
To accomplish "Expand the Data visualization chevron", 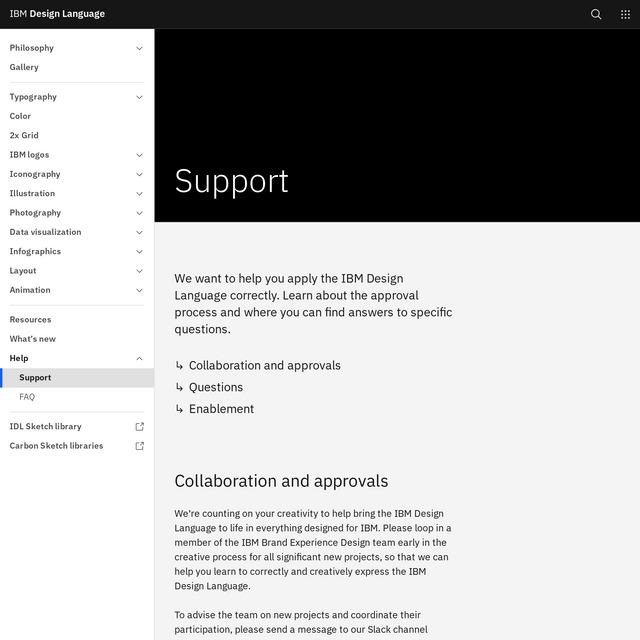I will click(139, 232).
